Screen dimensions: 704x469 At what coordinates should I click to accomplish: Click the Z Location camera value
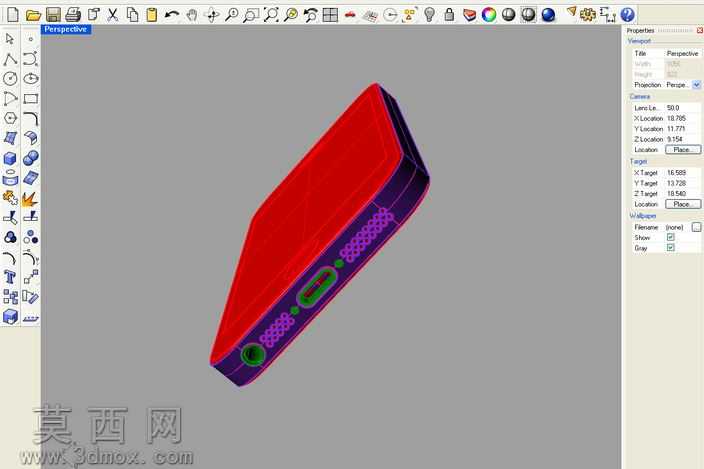click(682, 139)
